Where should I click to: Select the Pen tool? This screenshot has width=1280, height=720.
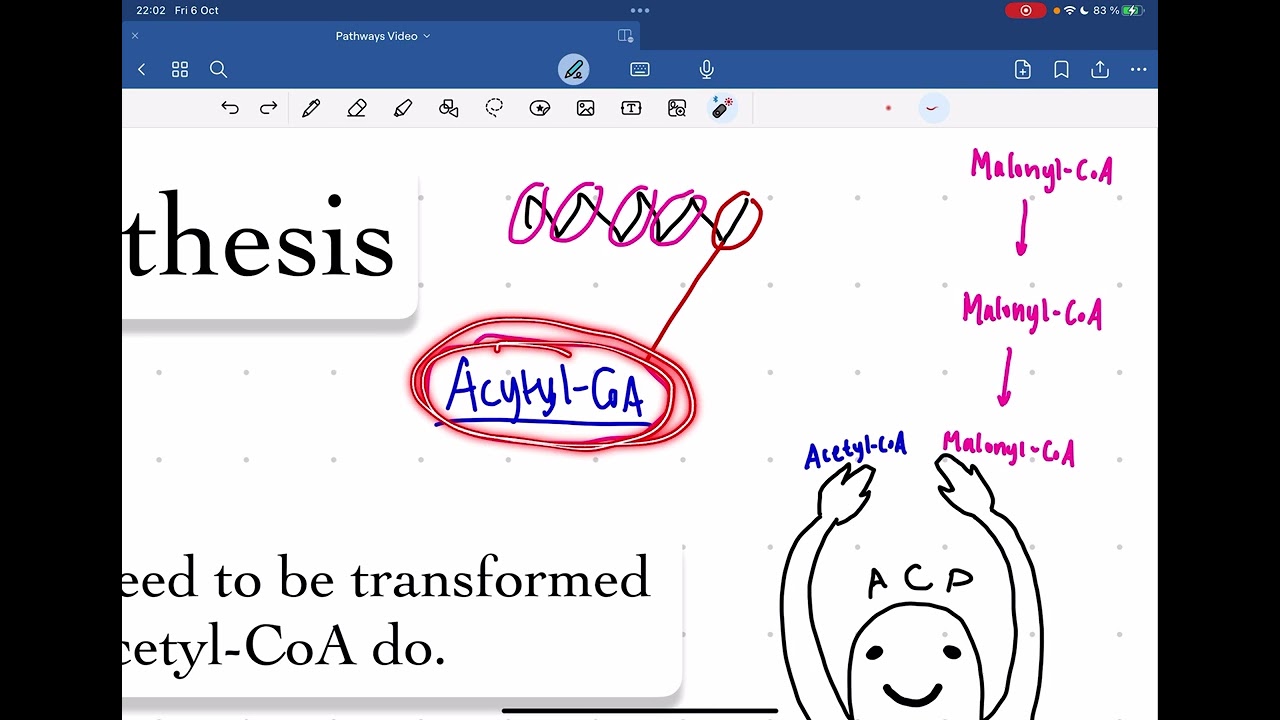(x=311, y=108)
